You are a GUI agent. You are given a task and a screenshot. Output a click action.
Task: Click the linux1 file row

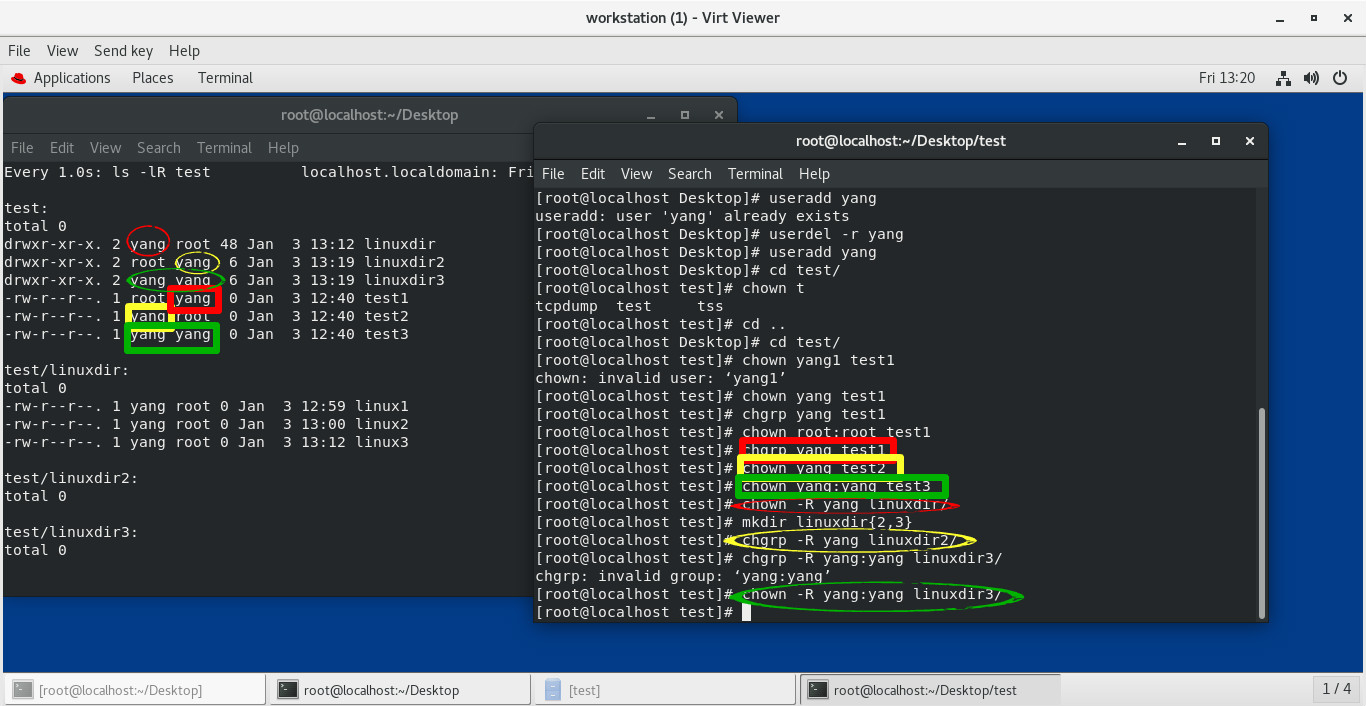click(x=207, y=406)
